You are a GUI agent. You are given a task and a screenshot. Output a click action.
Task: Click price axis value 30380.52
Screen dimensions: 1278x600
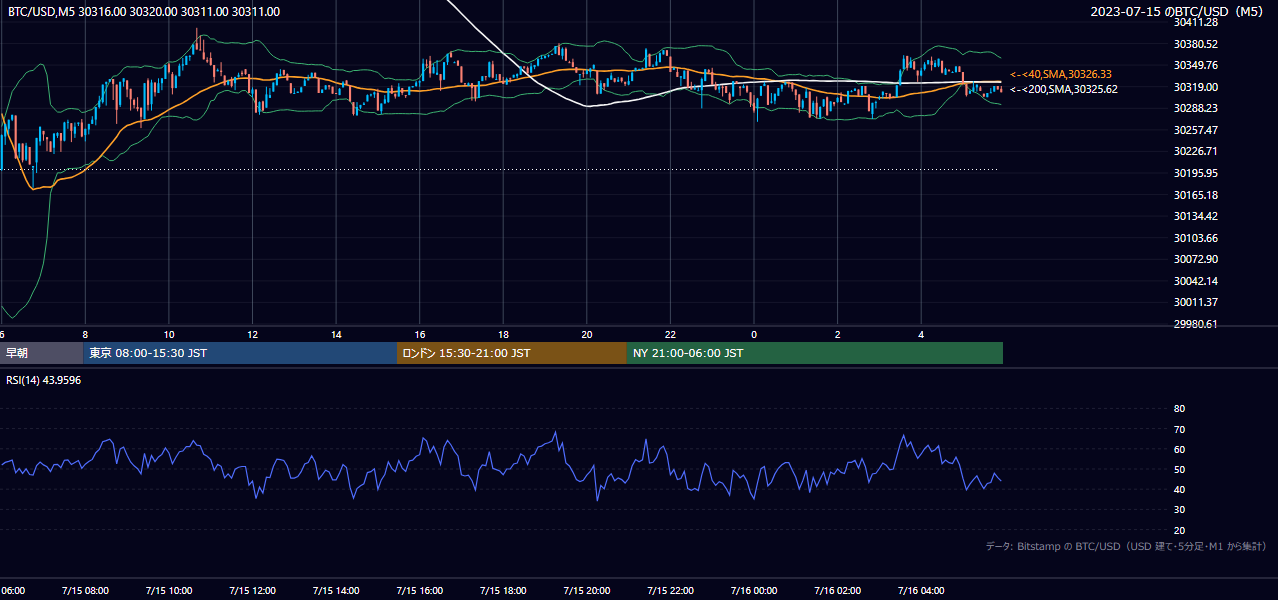point(1195,44)
